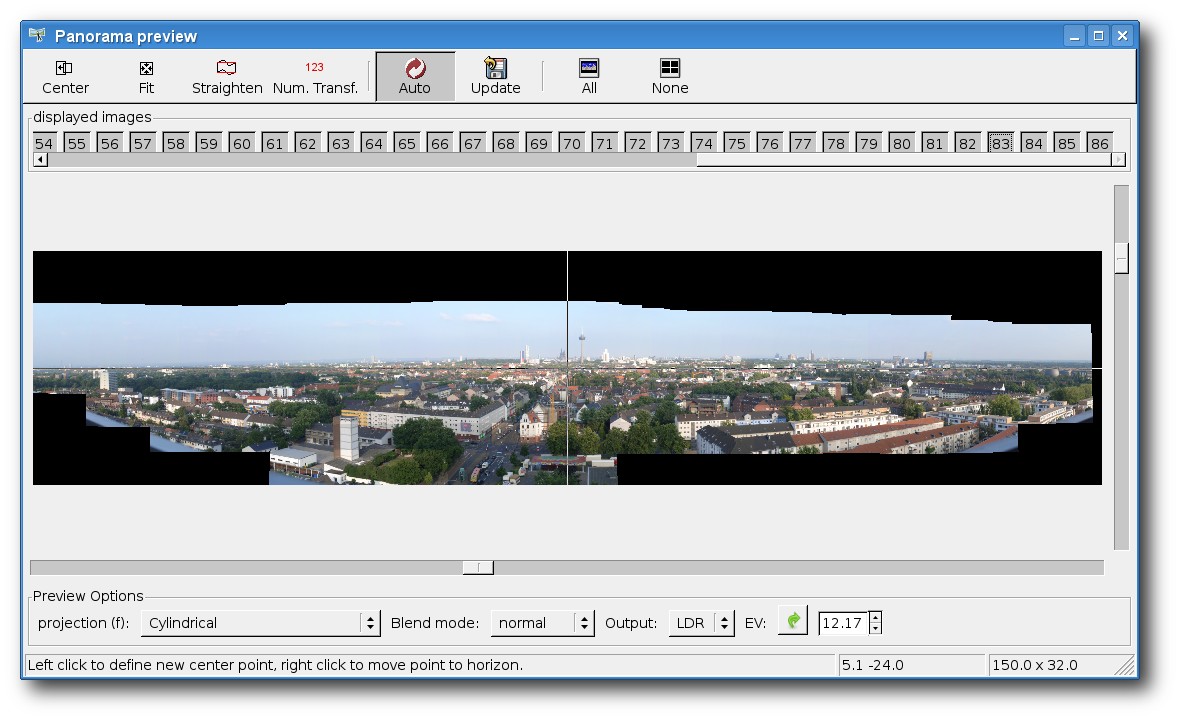Toggle displayed image 70

571,143
